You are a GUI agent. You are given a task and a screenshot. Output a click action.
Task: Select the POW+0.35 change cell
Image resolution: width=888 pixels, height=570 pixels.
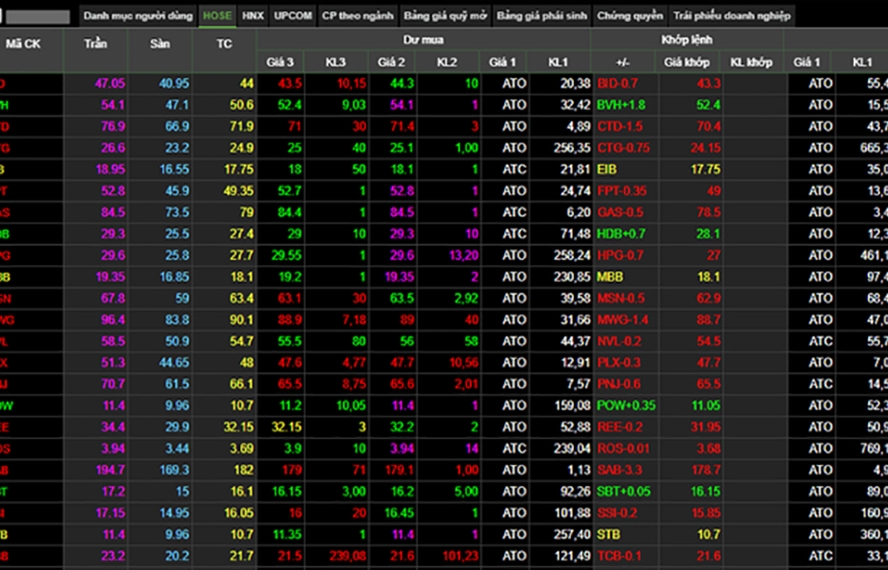(626, 405)
